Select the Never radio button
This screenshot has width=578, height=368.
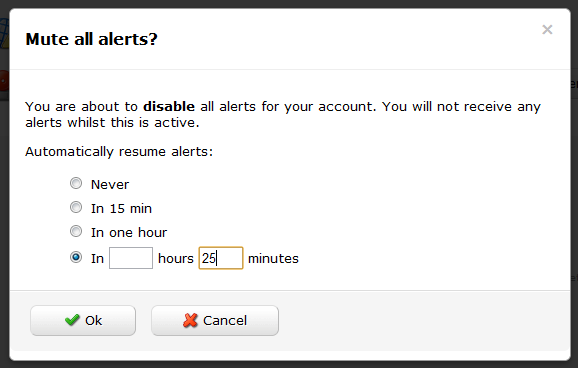(76, 183)
